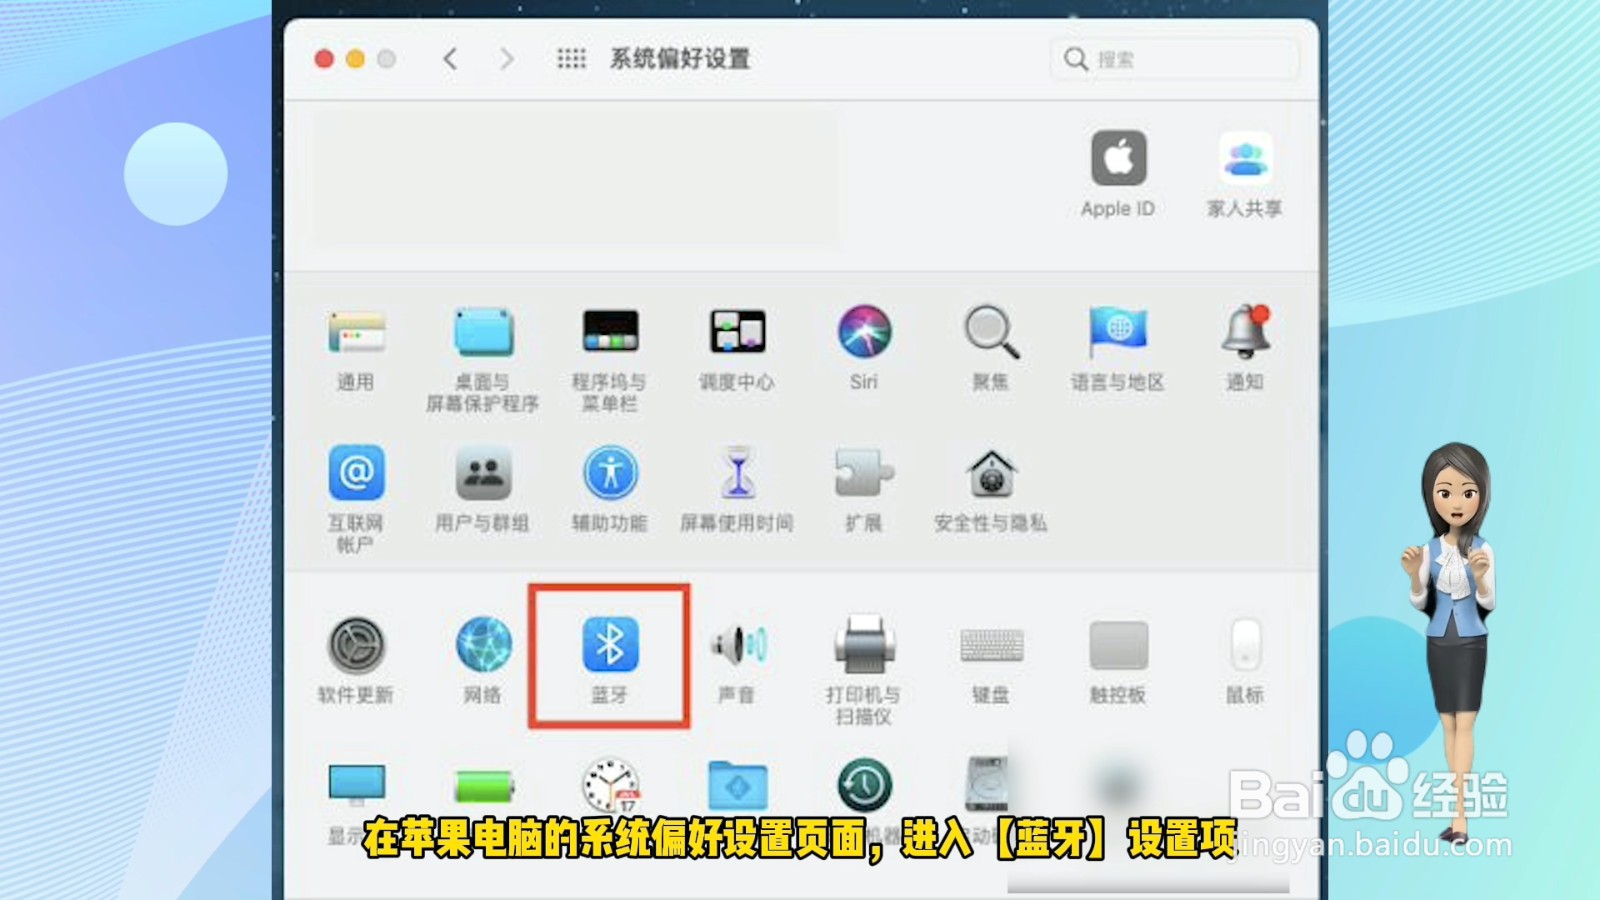
Task: Open Sharing blue folder icon
Action: pos(738,786)
